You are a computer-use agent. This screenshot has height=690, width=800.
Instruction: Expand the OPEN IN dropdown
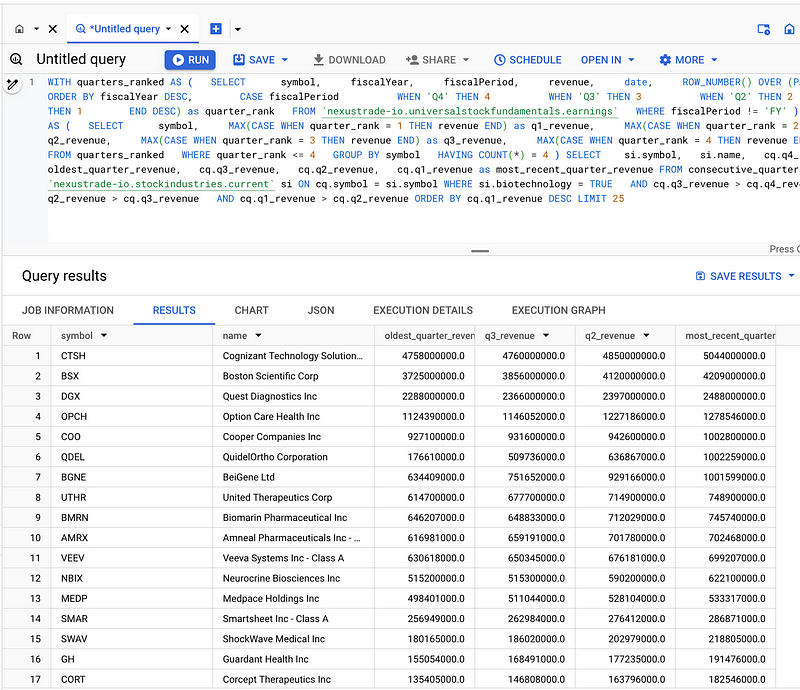tap(608, 60)
